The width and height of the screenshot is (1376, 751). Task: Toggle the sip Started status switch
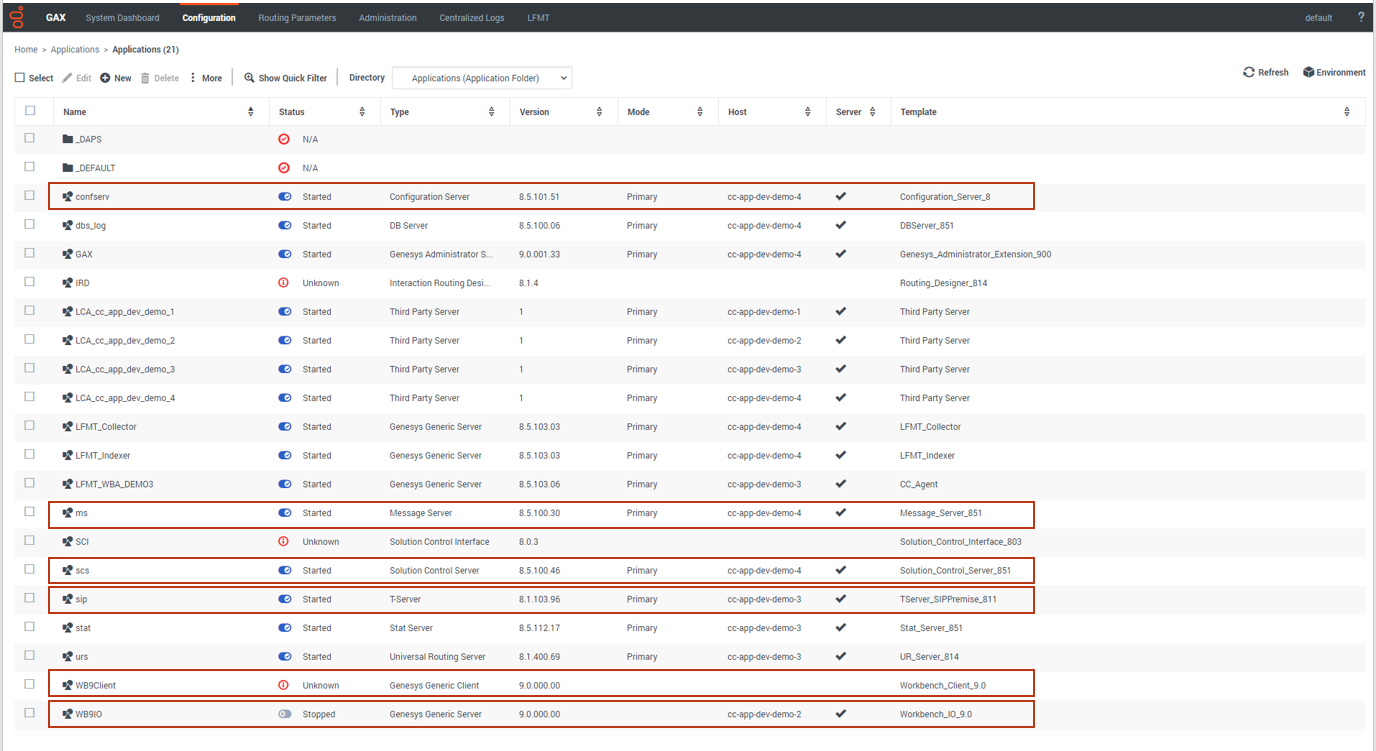tap(285, 600)
